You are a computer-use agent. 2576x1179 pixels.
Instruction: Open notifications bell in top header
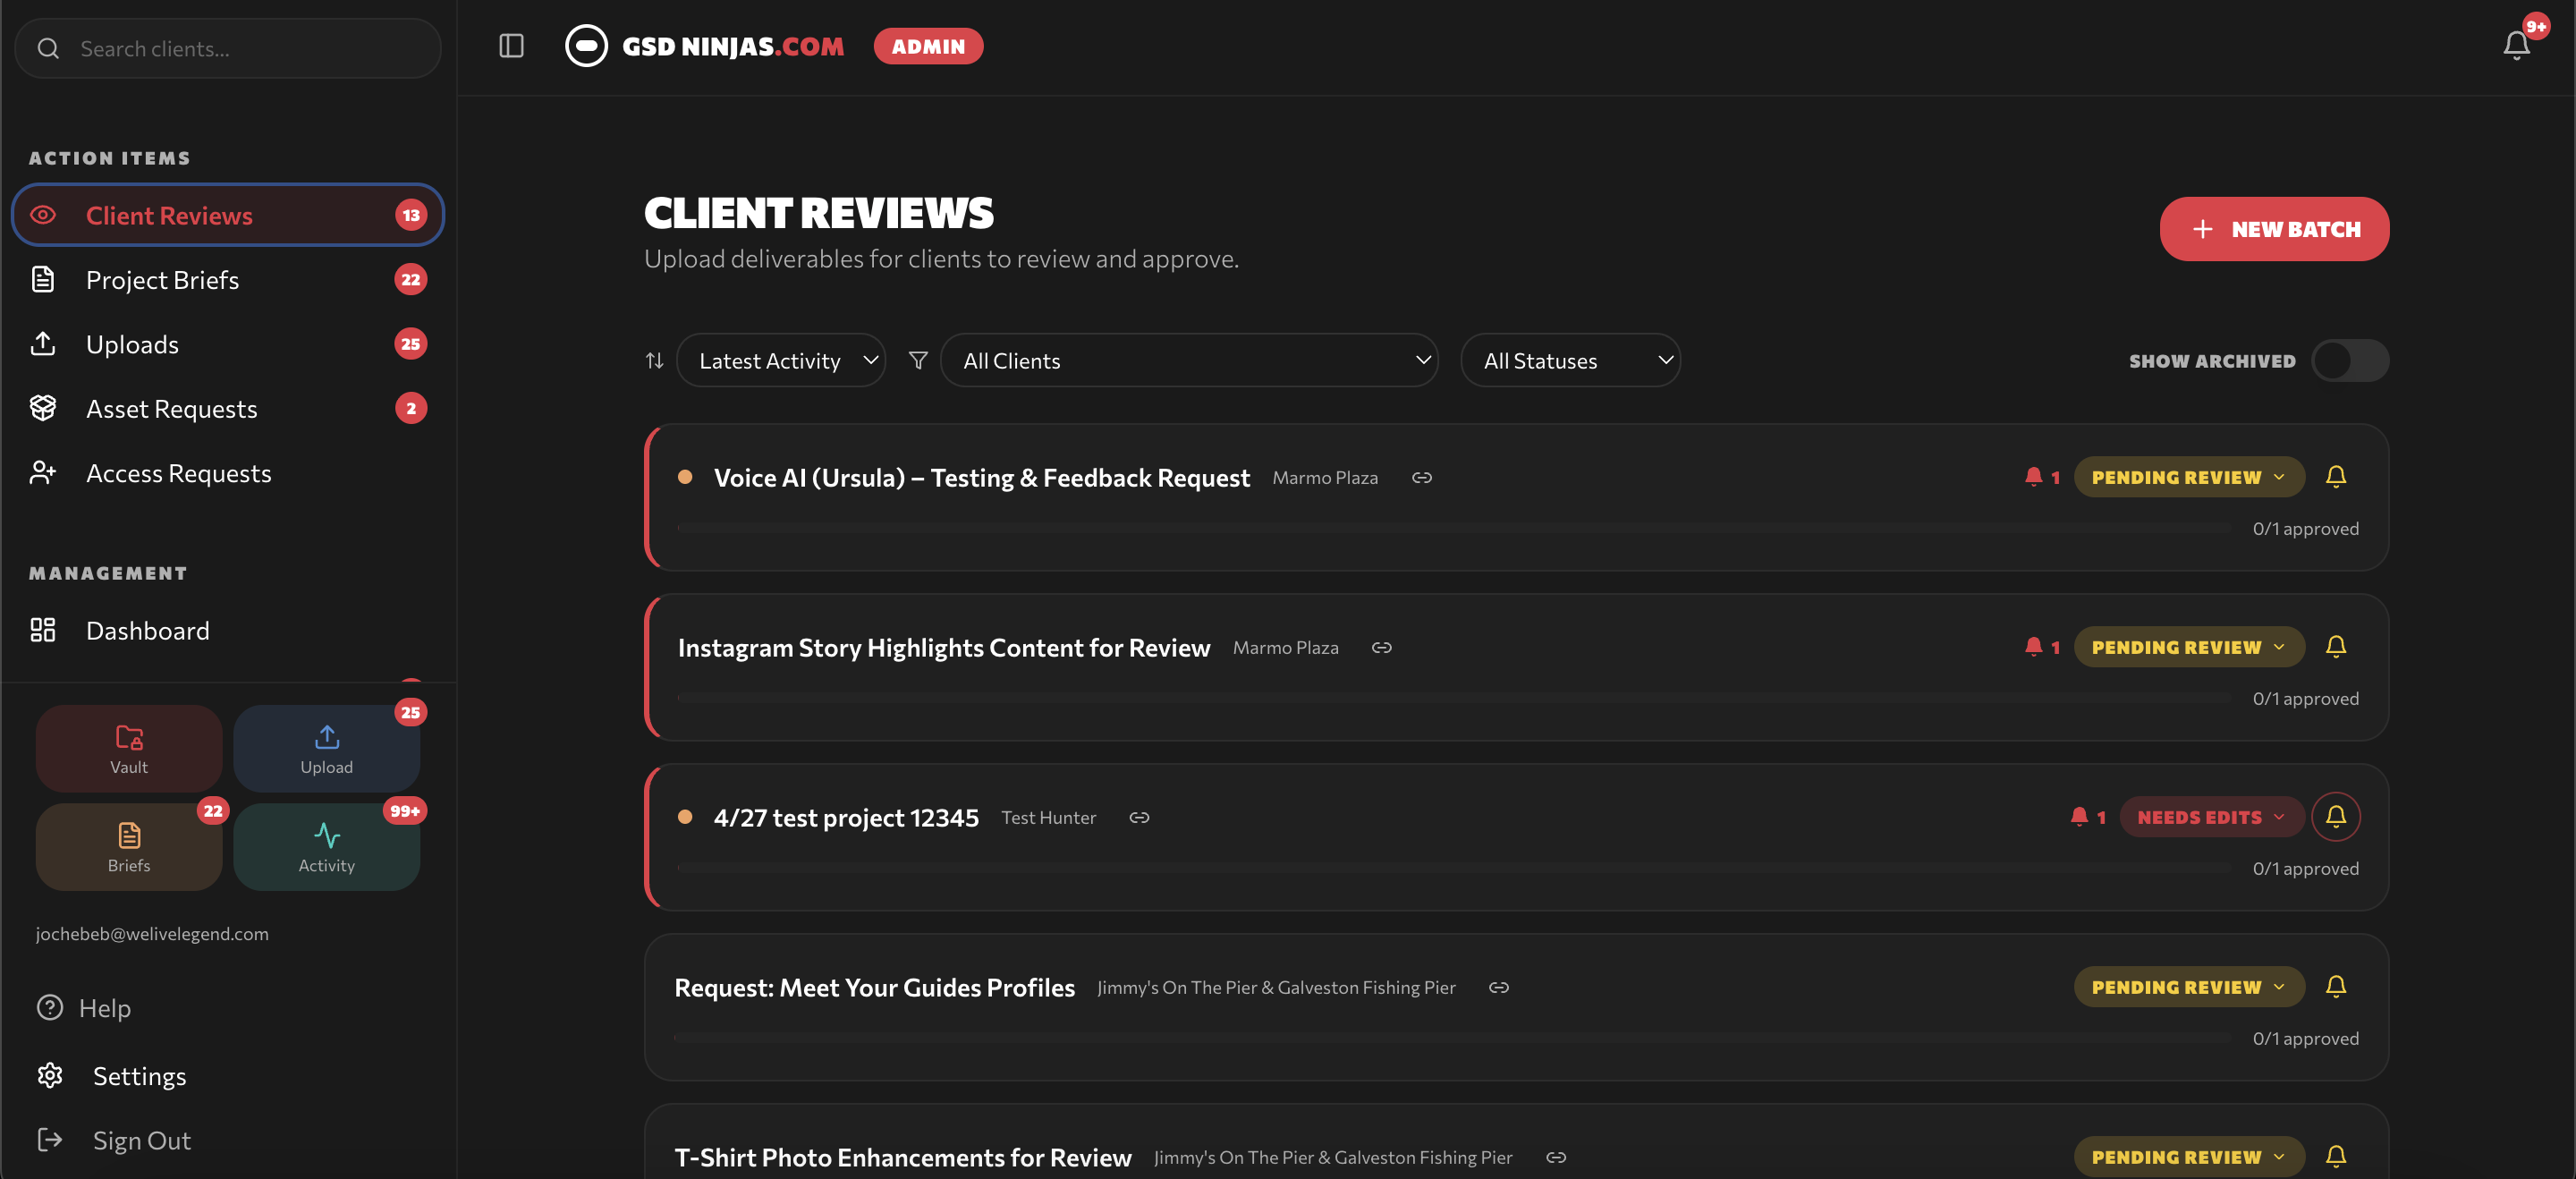pyautogui.click(x=2516, y=46)
